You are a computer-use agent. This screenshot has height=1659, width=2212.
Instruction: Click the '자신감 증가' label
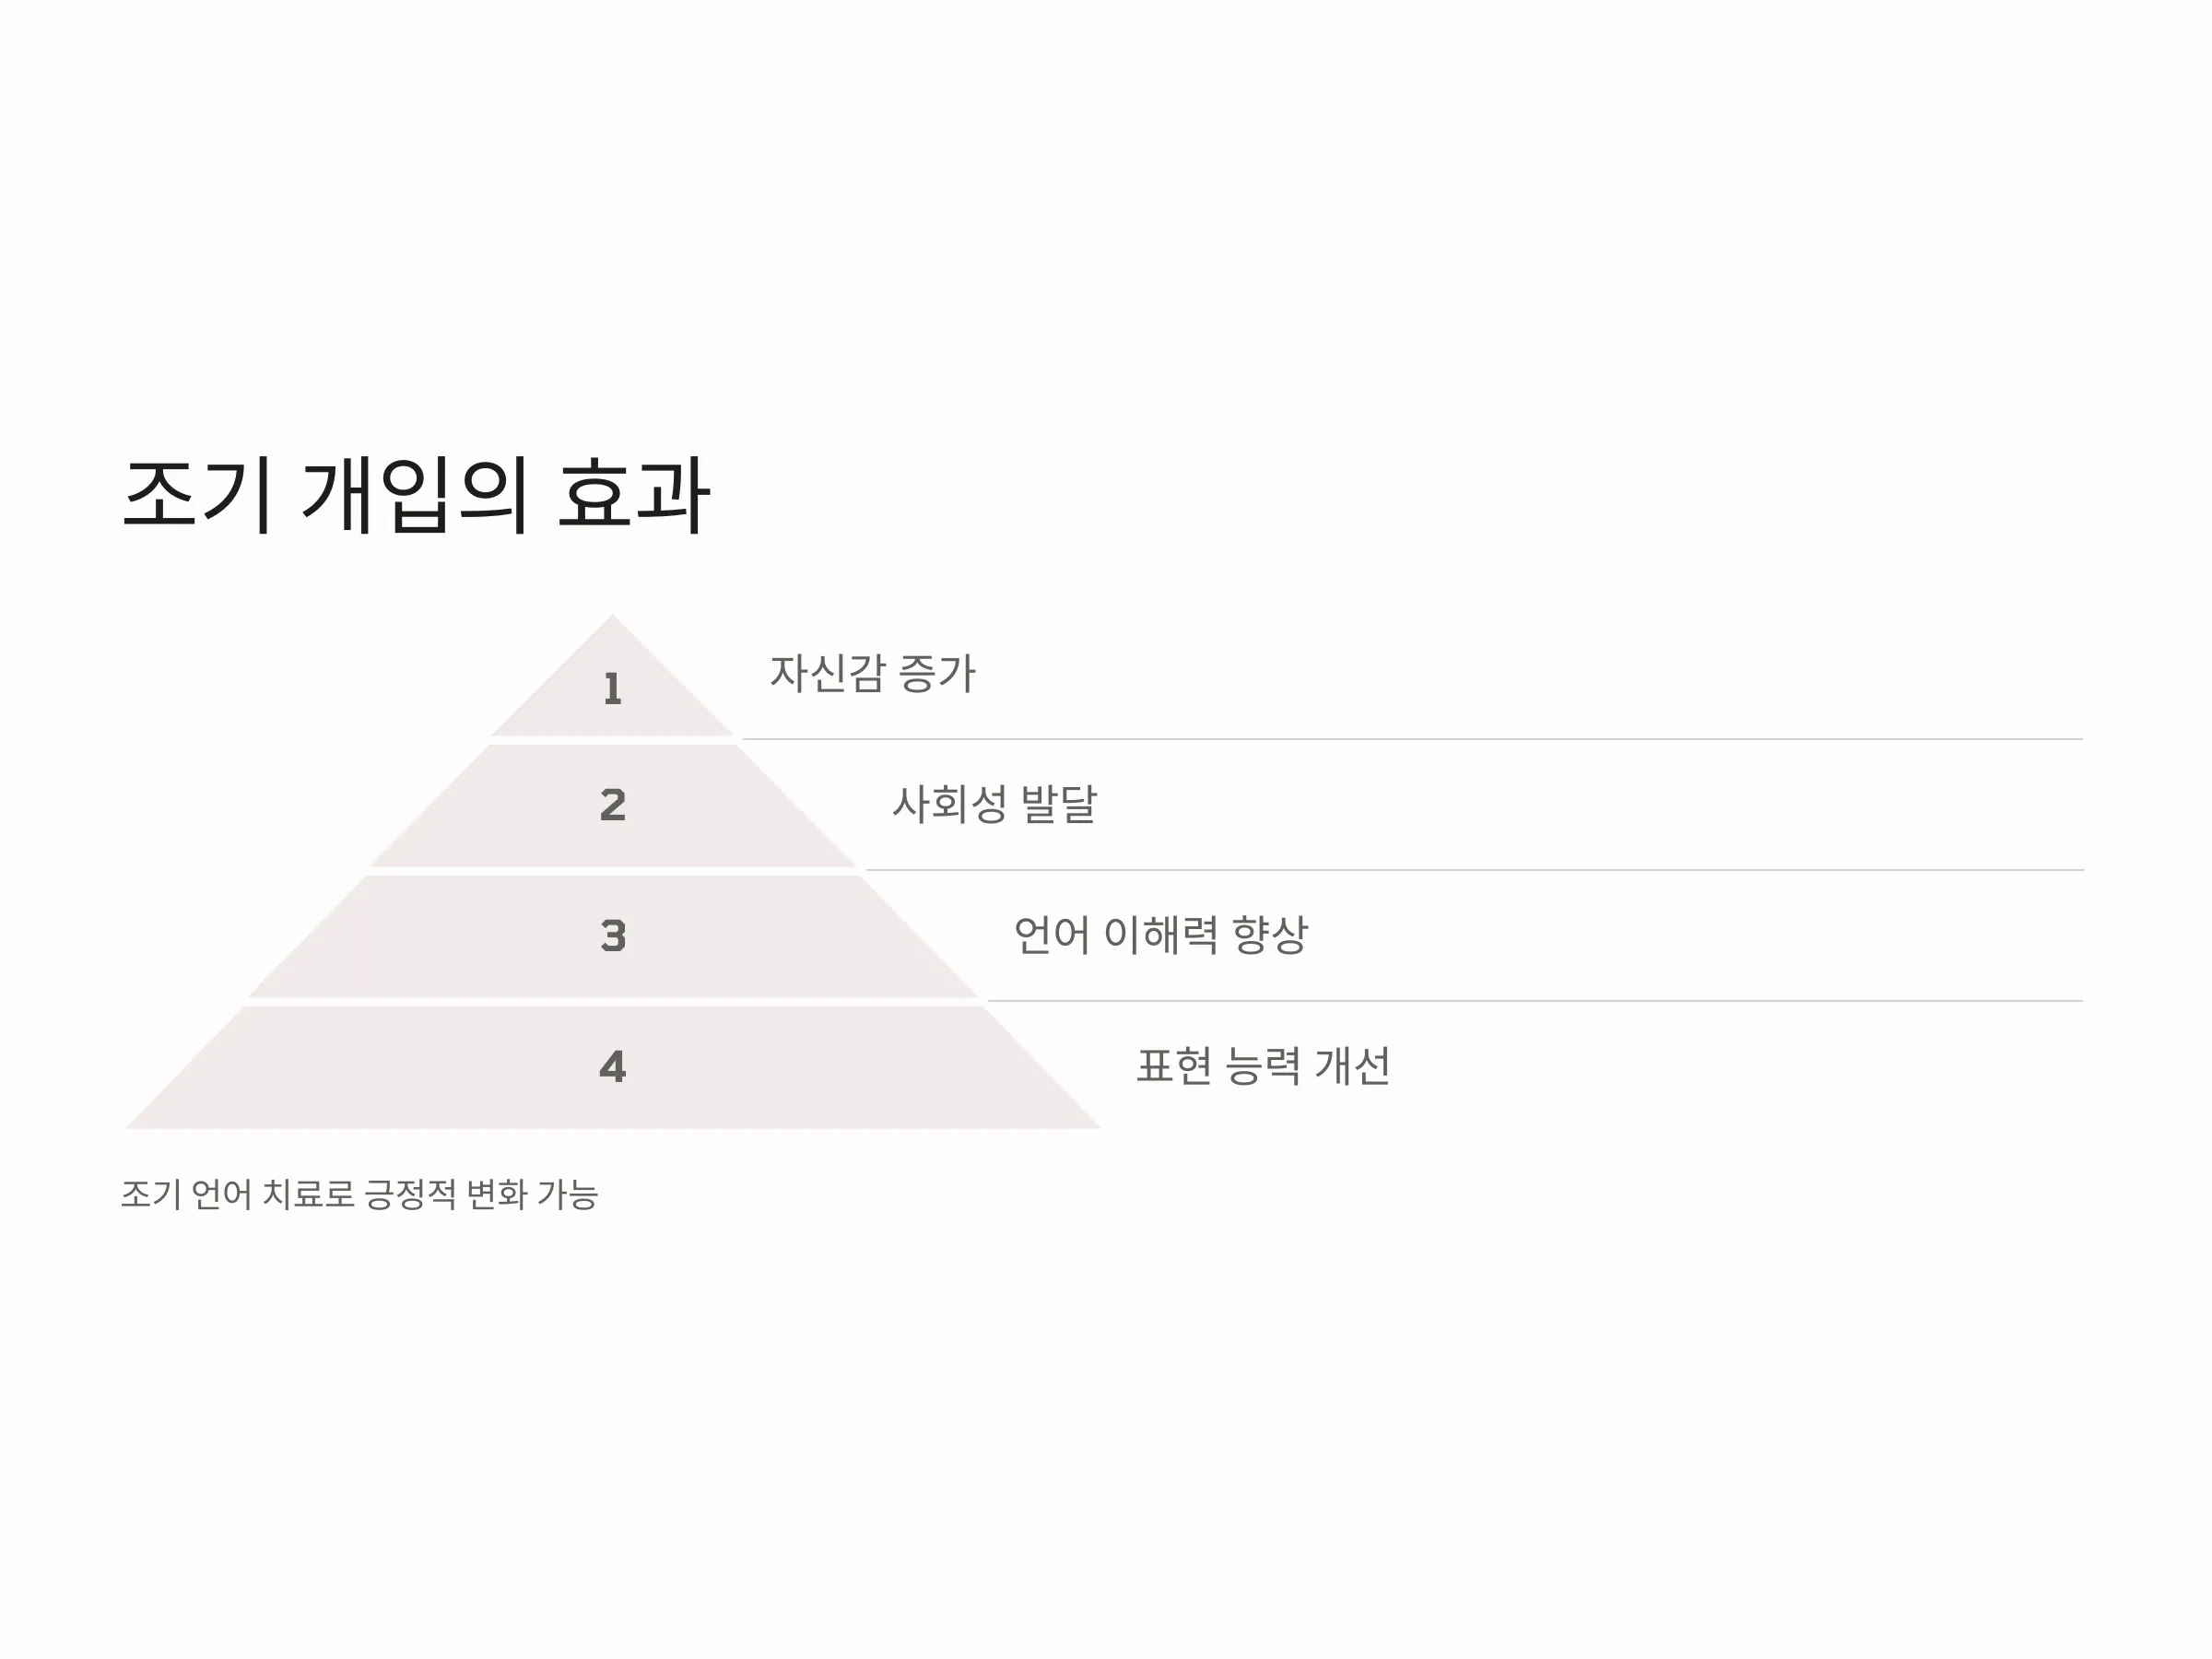(x=872, y=673)
